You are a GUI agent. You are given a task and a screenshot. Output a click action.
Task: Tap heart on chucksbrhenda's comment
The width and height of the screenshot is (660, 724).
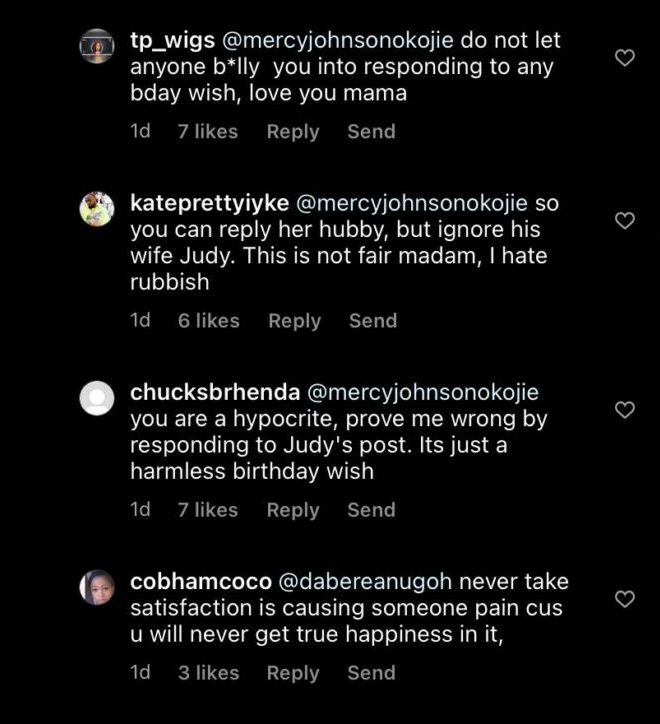[625, 410]
